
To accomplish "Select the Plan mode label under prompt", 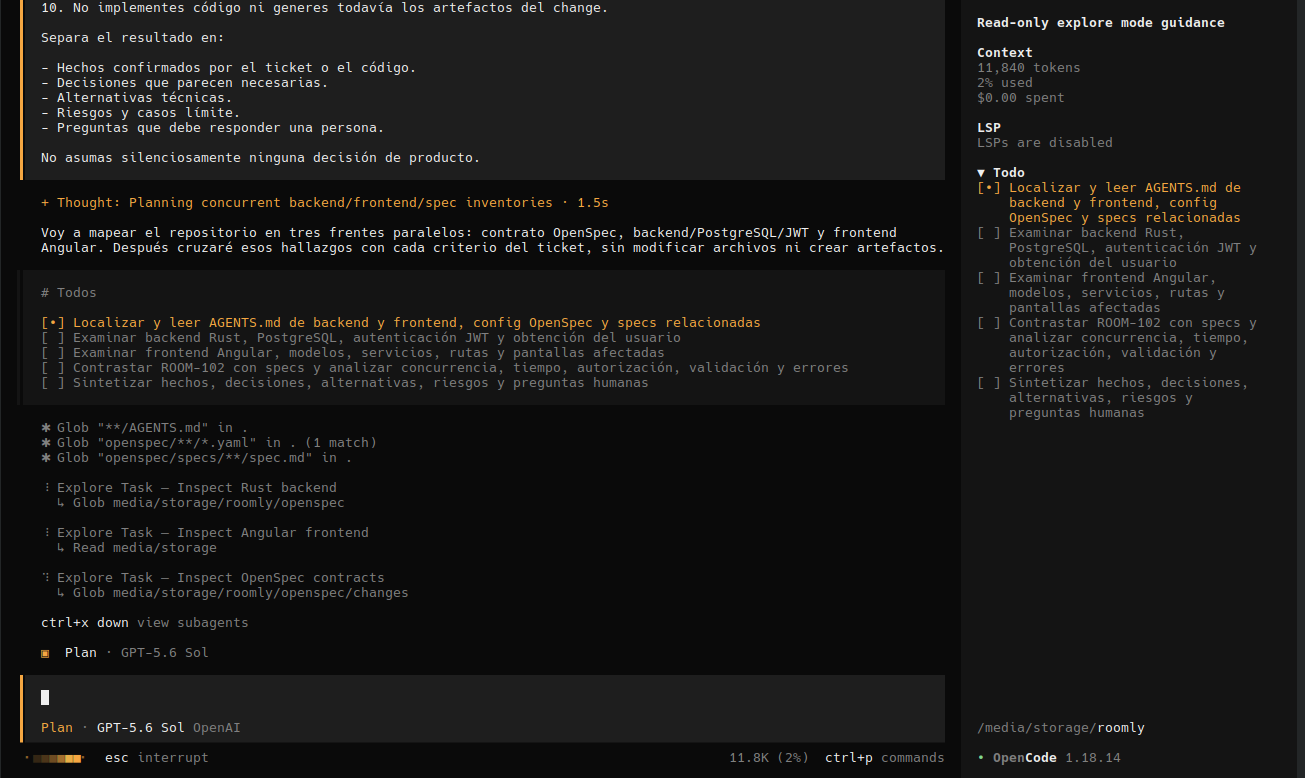I will point(57,728).
